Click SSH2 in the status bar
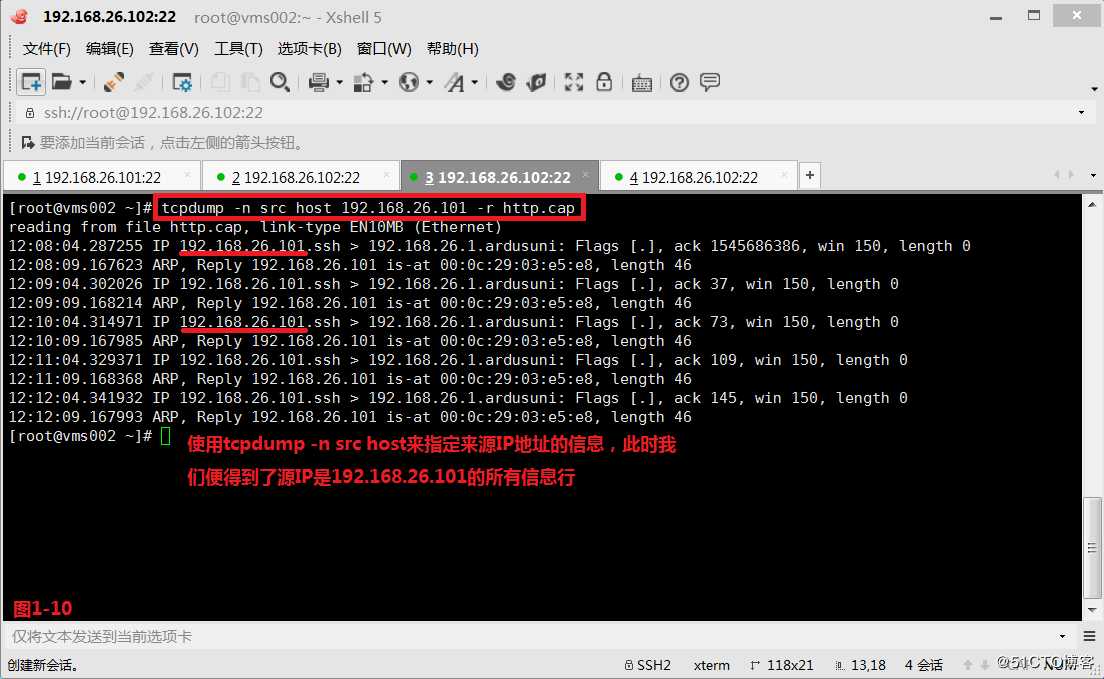 tap(648, 665)
